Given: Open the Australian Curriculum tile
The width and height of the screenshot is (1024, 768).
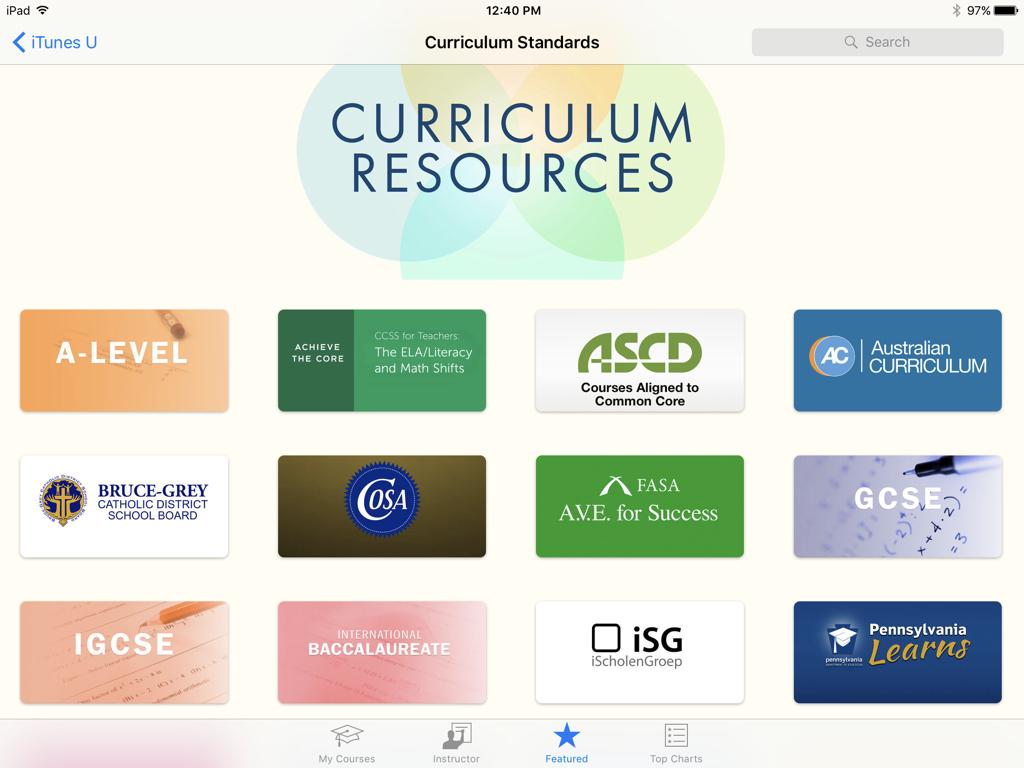Looking at the screenshot, I should tap(898, 360).
